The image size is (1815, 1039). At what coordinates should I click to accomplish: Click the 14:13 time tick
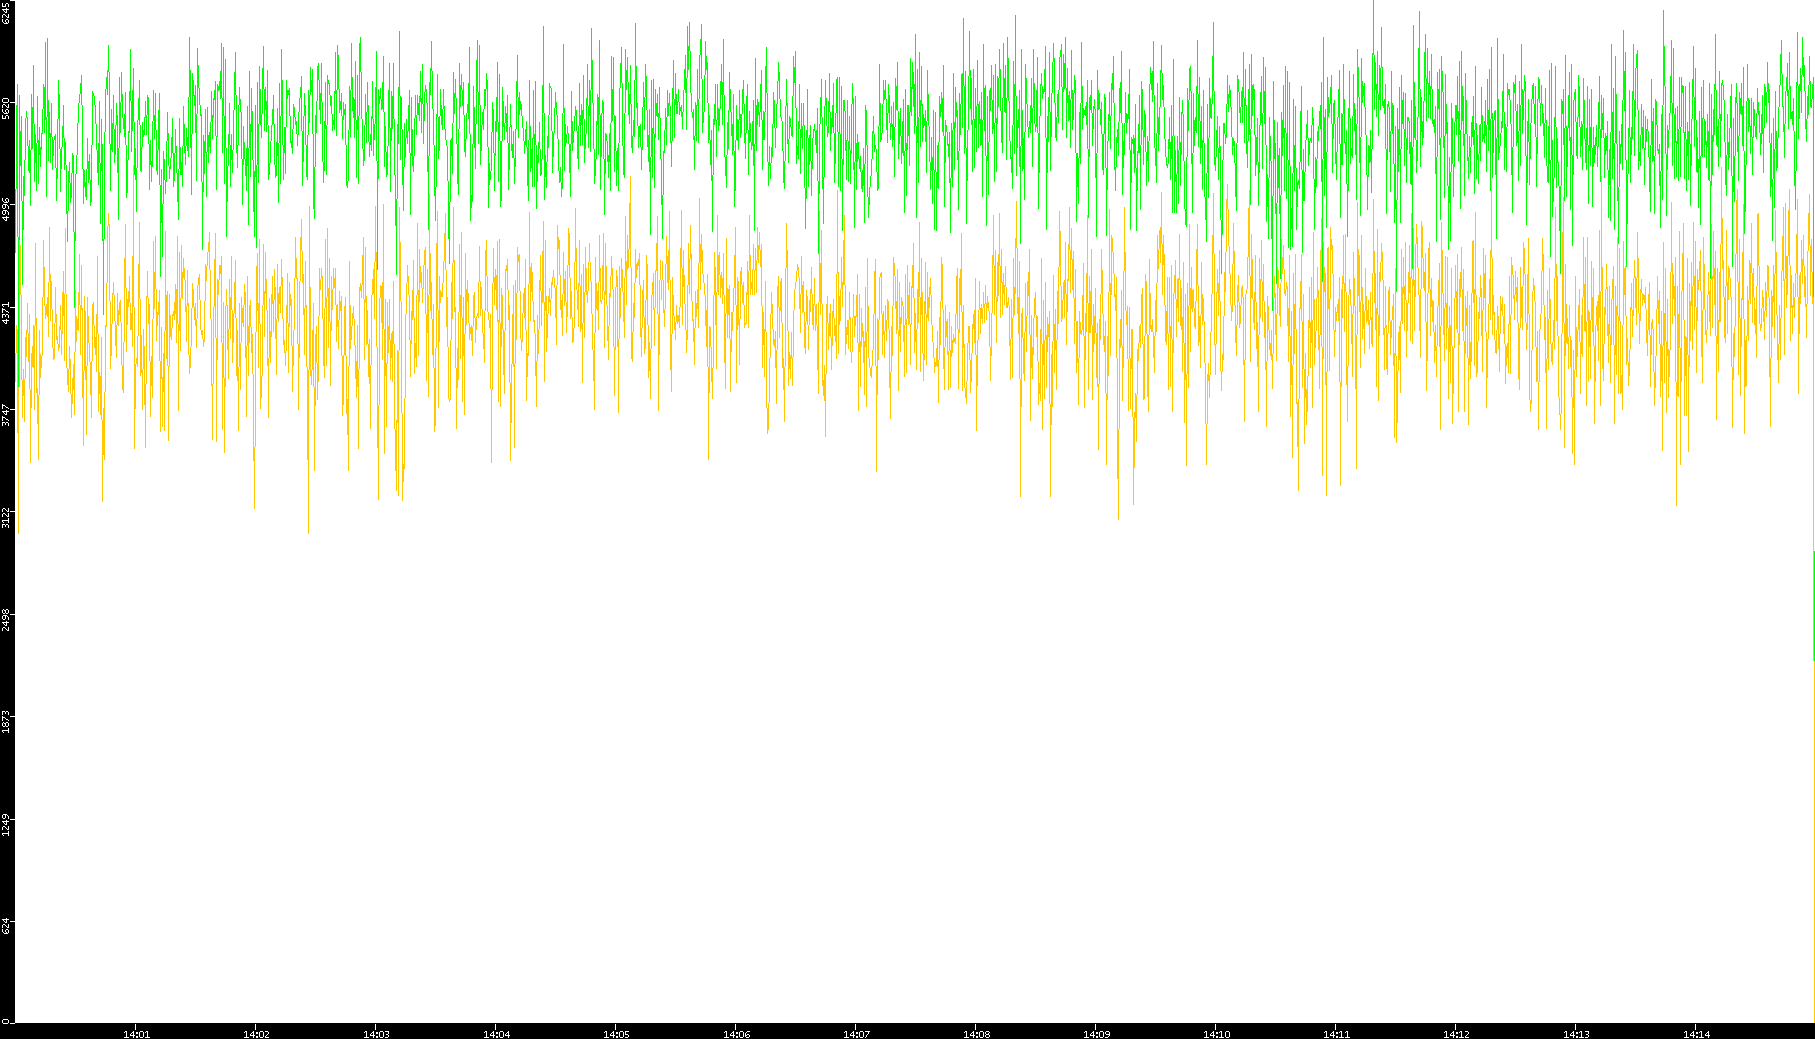pyautogui.click(x=1576, y=1034)
